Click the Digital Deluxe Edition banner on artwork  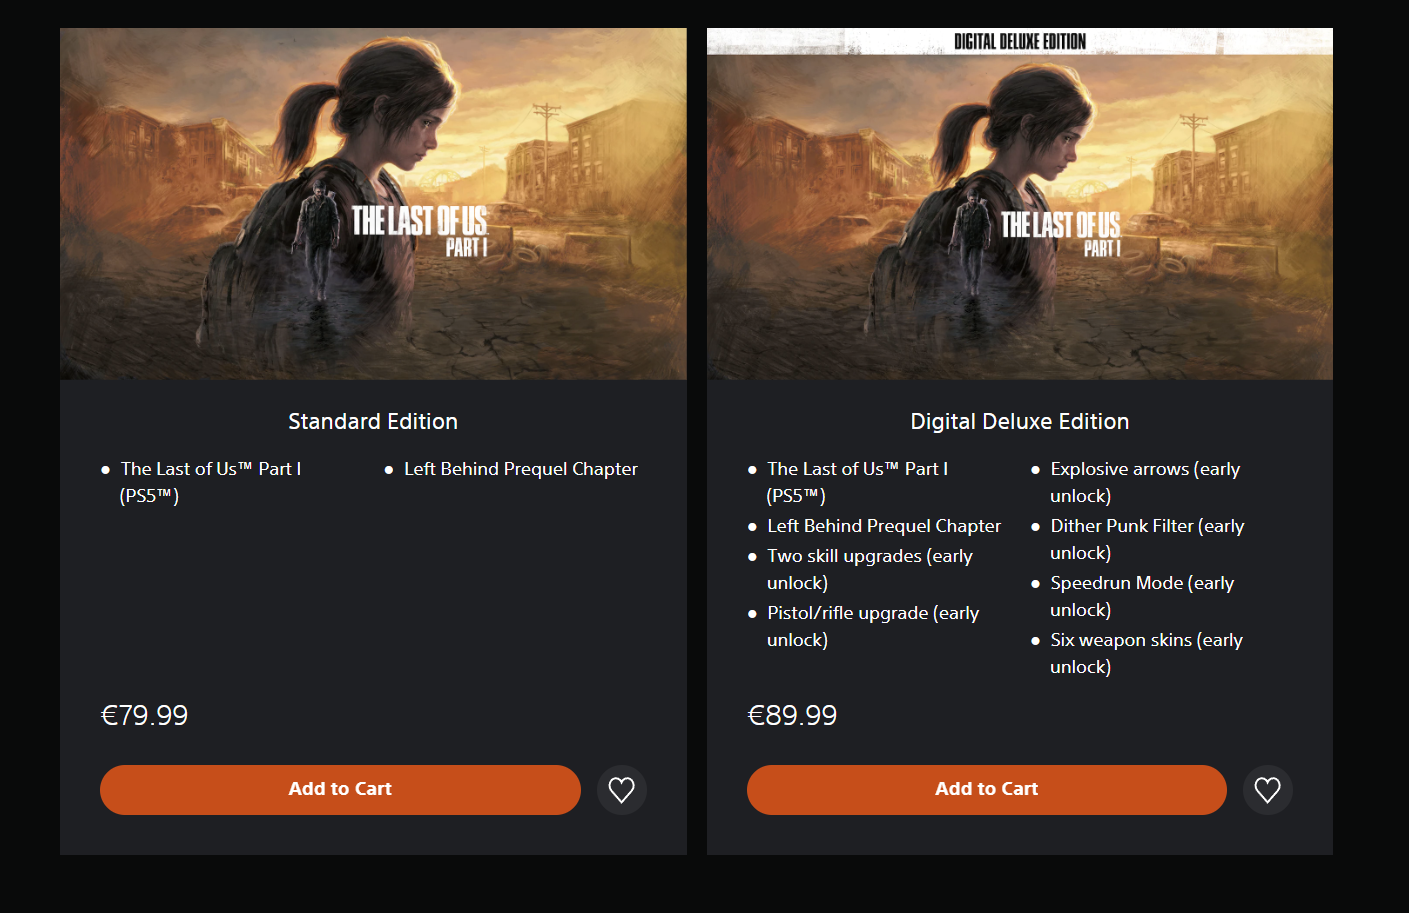(1020, 41)
